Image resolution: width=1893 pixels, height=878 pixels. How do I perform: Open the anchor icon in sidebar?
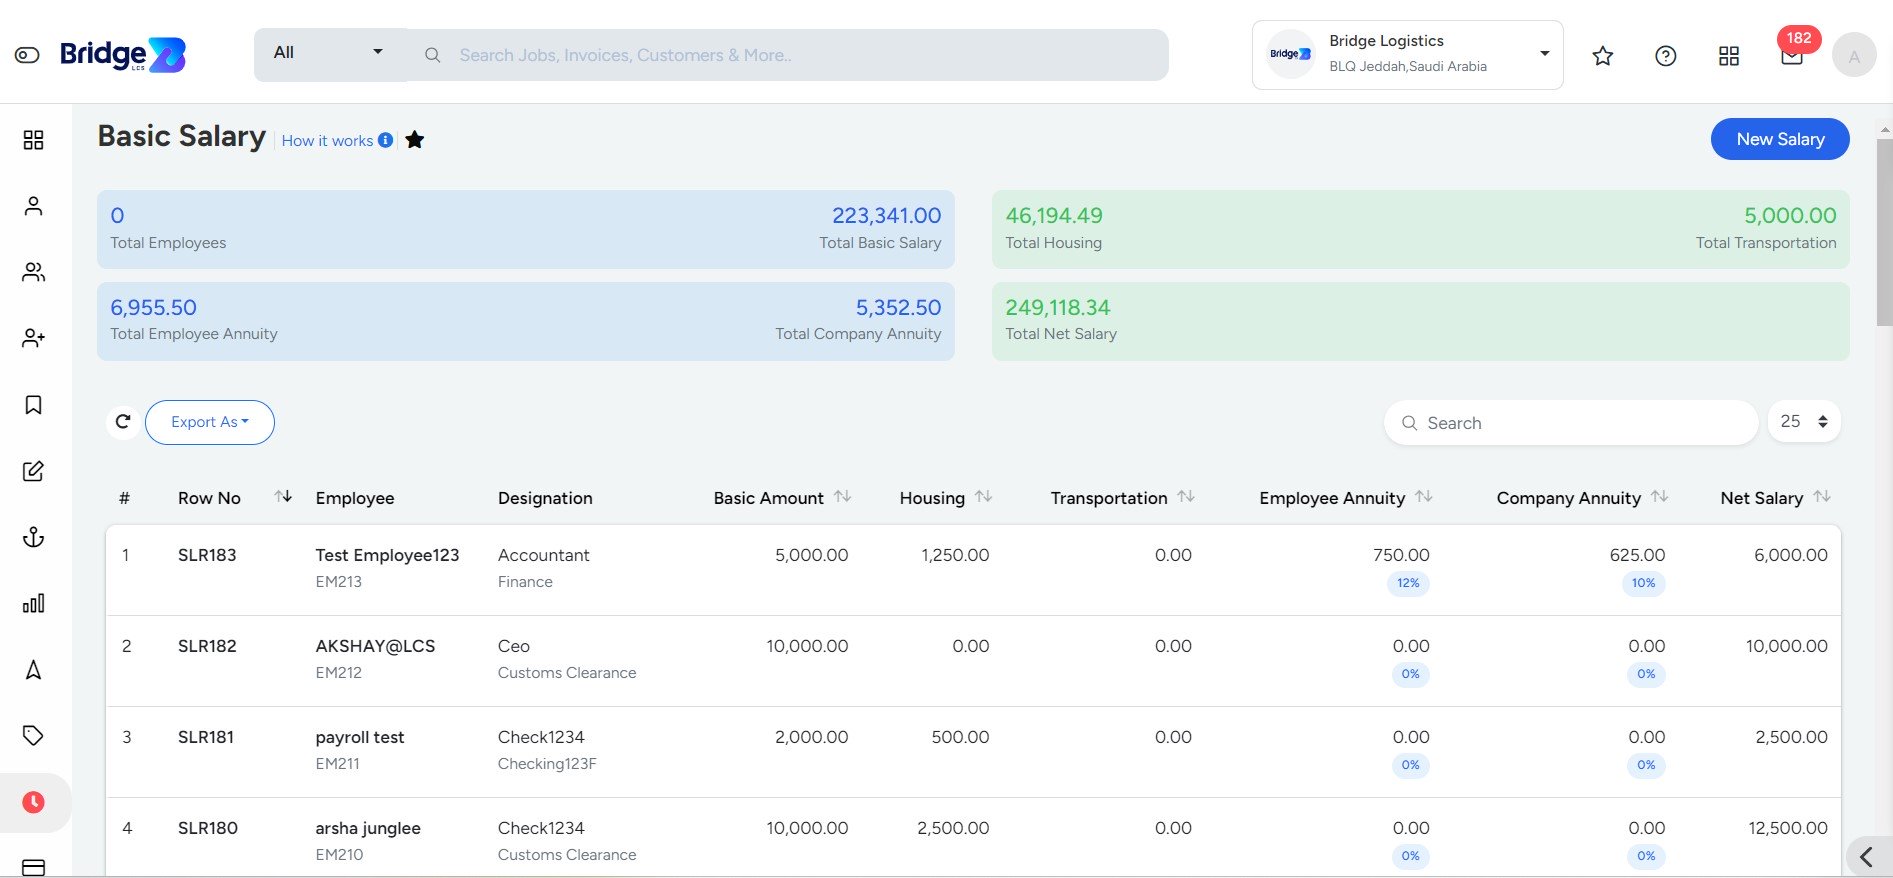point(33,537)
